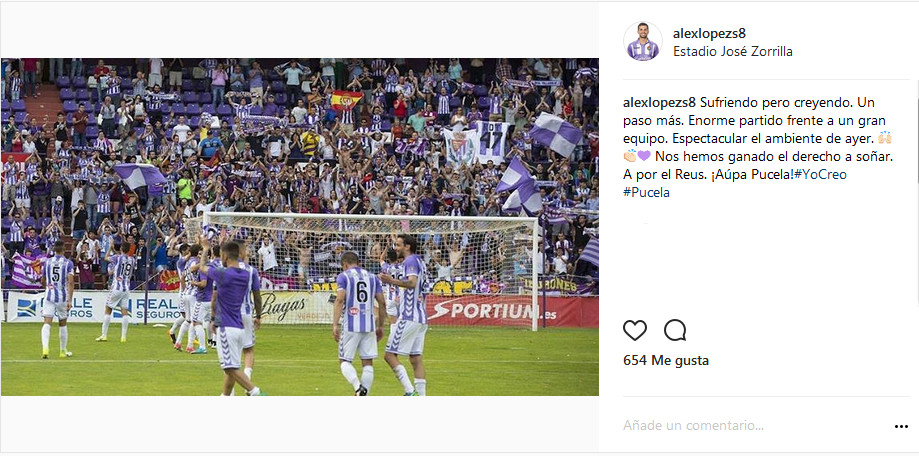Click the clapping hands emoji in caption

[x=630, y=156]
